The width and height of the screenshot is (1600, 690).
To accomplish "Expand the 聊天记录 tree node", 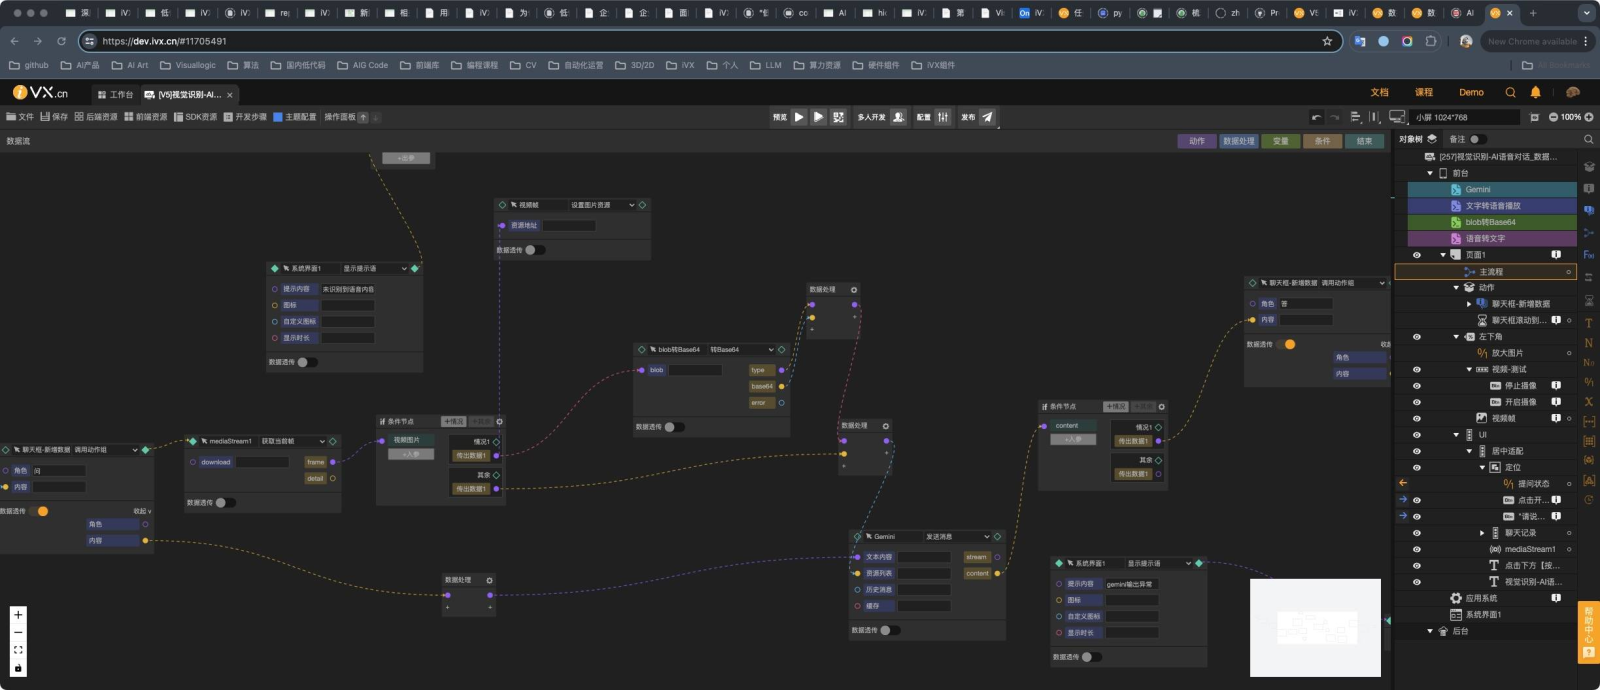I will click(x=1482, y=533).
